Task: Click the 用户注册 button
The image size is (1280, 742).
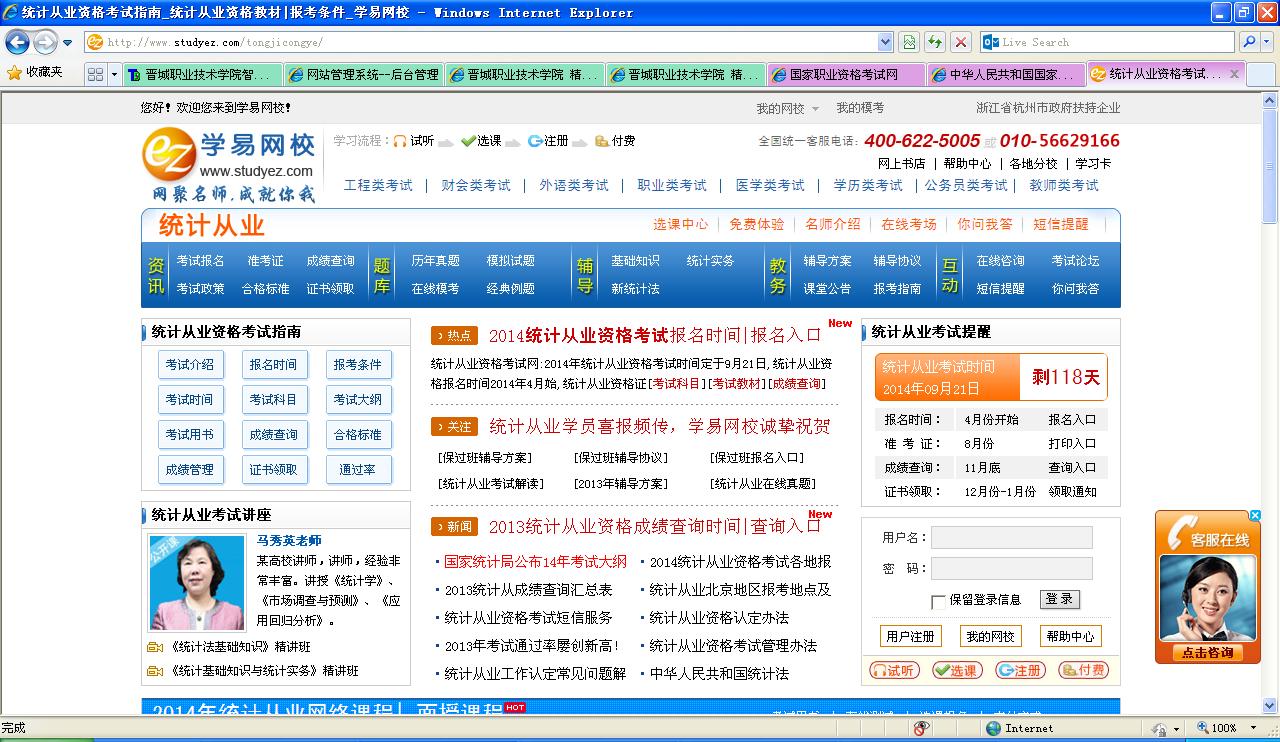Action: 910,636
